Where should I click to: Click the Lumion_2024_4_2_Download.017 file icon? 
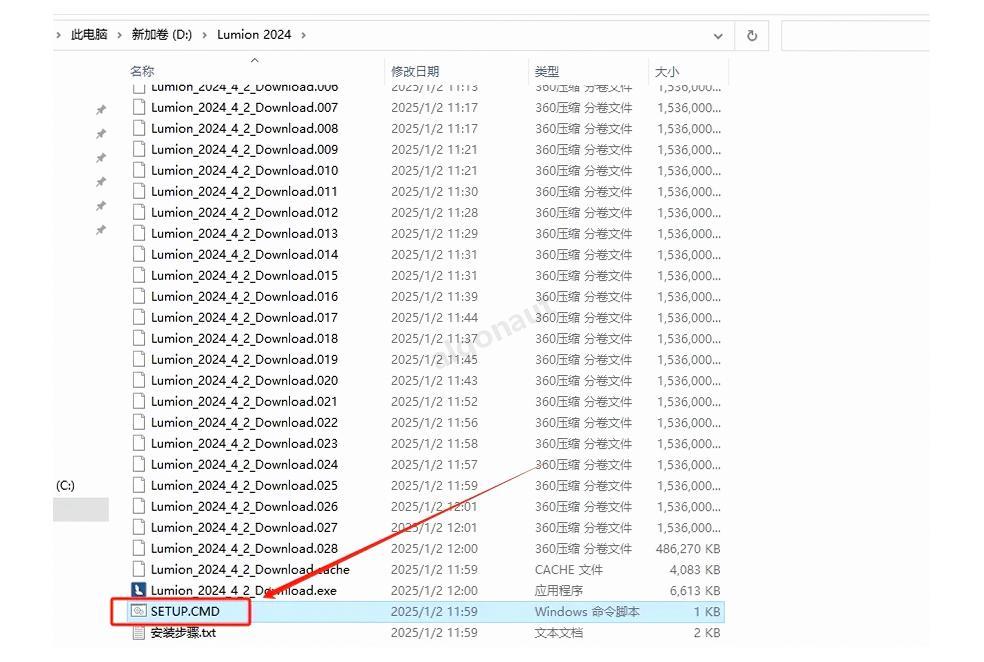[139, 317]
